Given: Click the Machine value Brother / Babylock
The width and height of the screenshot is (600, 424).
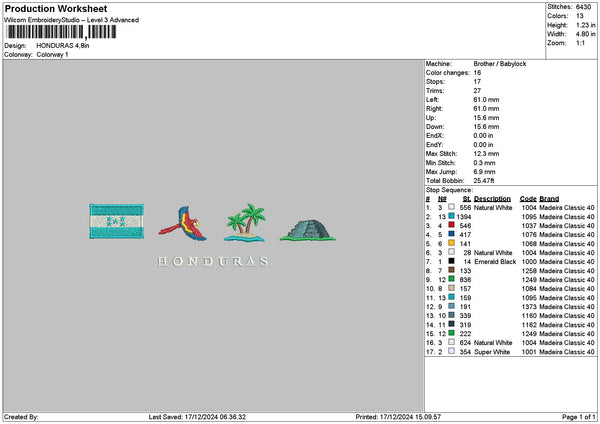Looking at the screenshot, I should coord(500,64).
